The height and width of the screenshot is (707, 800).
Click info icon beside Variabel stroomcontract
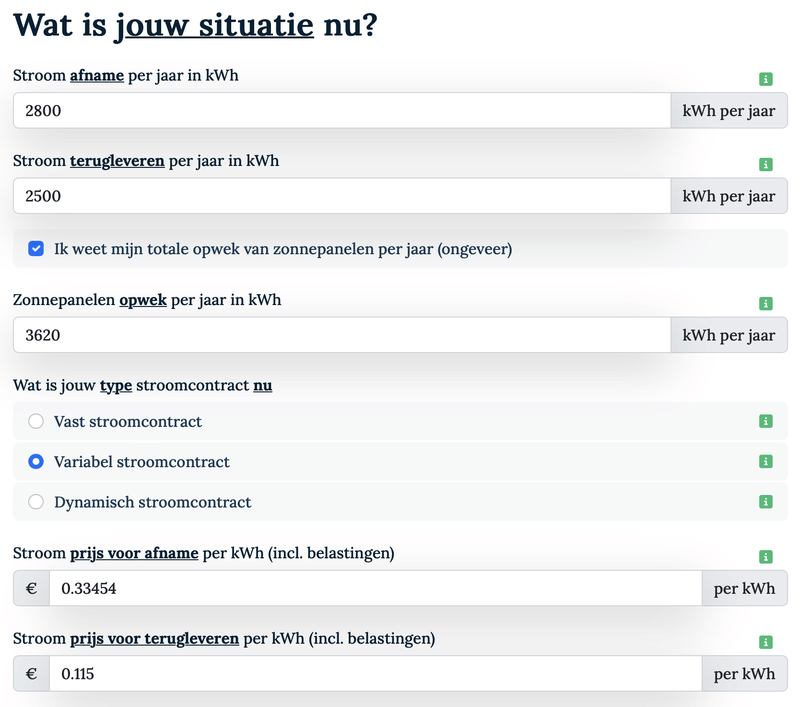pyautogui.click(x=766, y=462)
